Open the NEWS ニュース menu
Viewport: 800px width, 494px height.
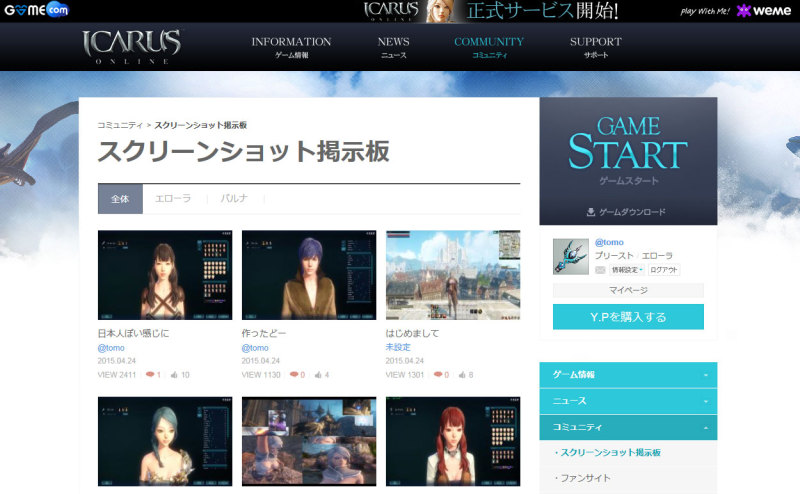pos(393,47)
